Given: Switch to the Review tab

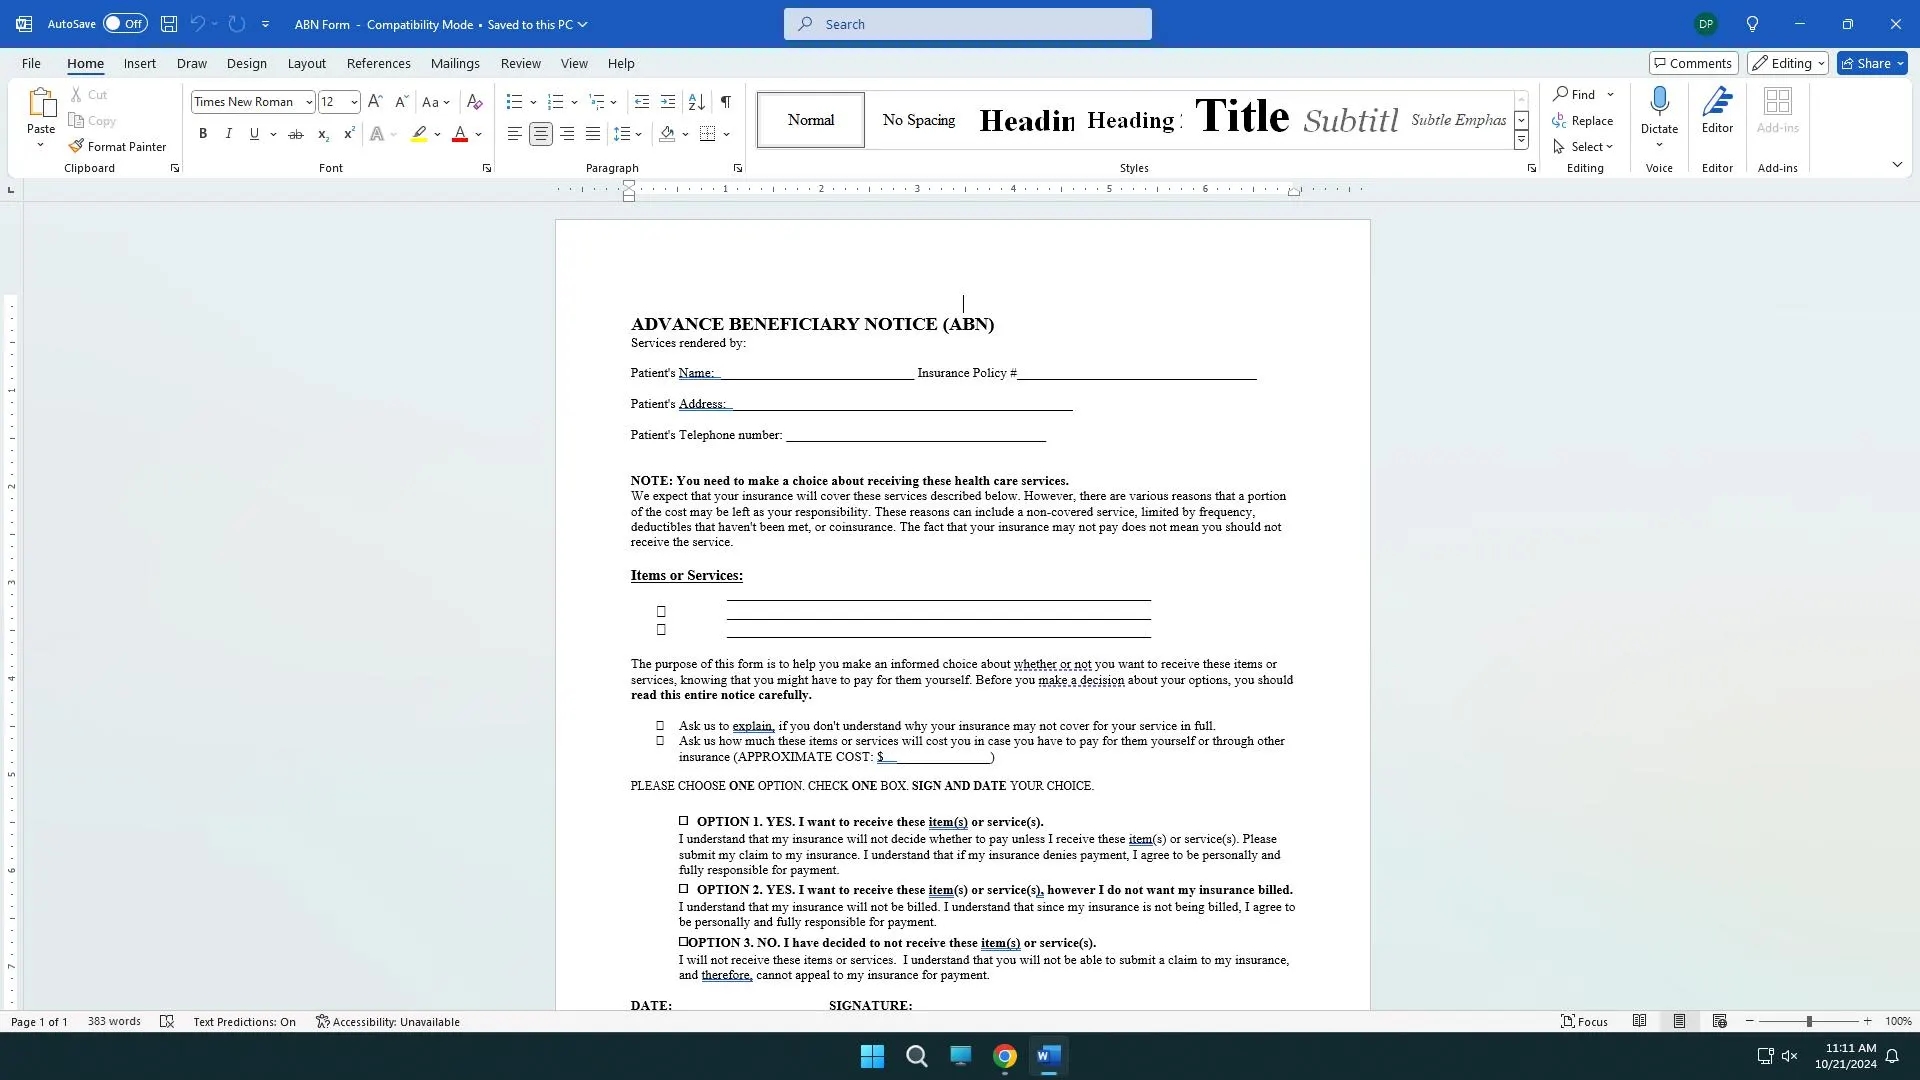Looking at the screenshot, I should [x=521, y=63].
